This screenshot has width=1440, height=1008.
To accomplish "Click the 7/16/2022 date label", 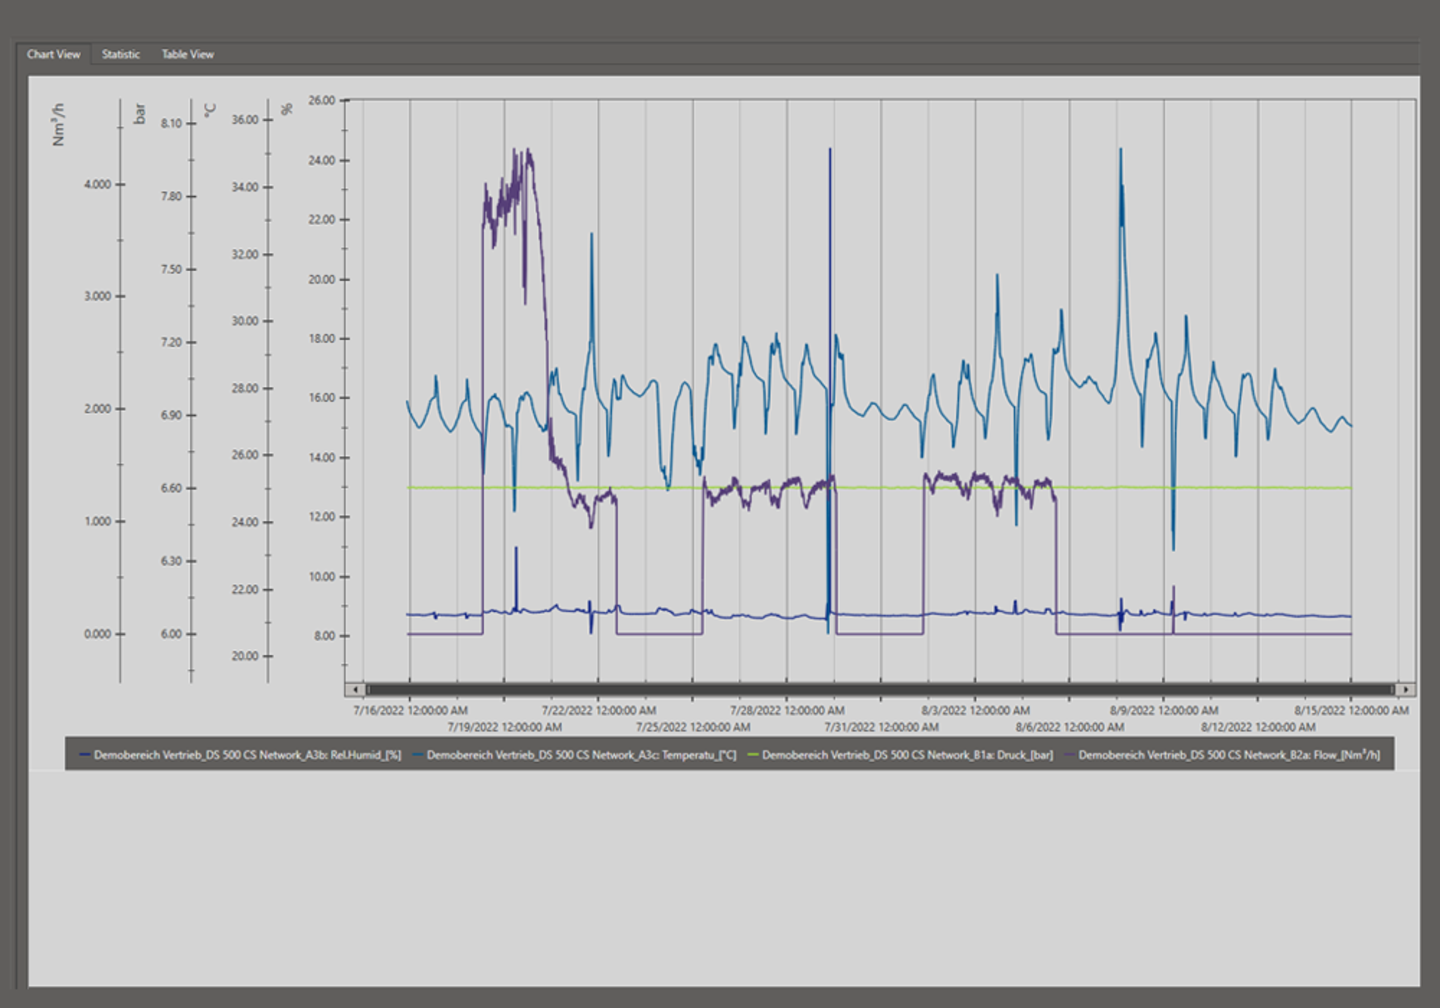I will 410,711.
